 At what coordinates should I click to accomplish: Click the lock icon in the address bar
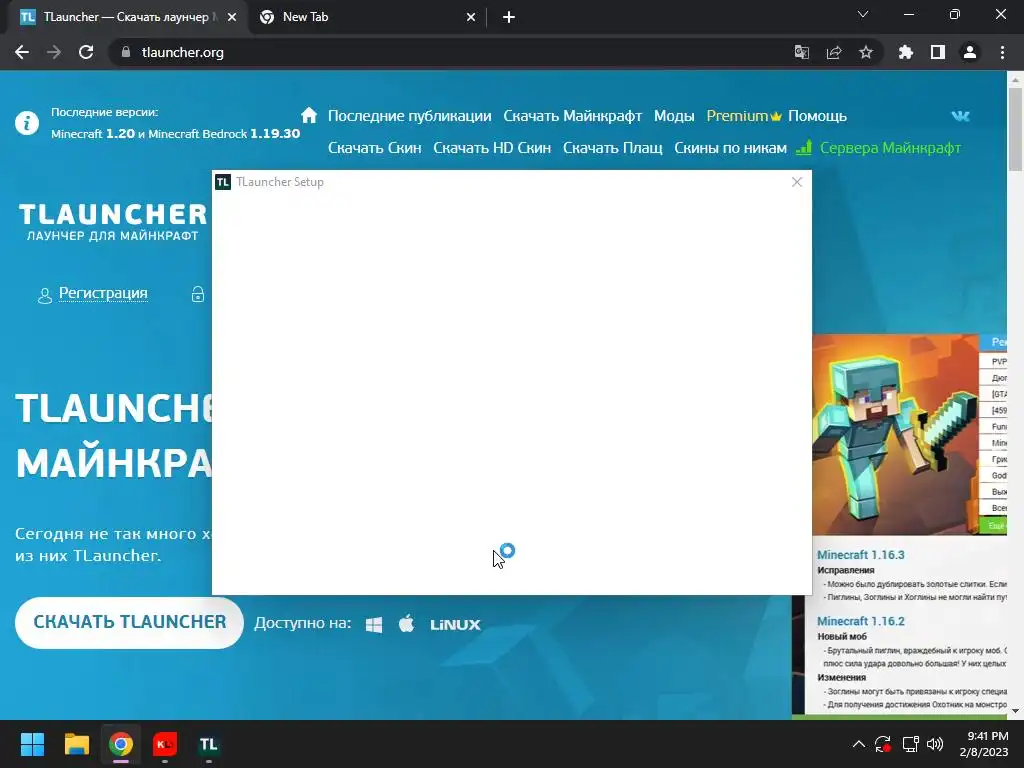coord(126,52)
